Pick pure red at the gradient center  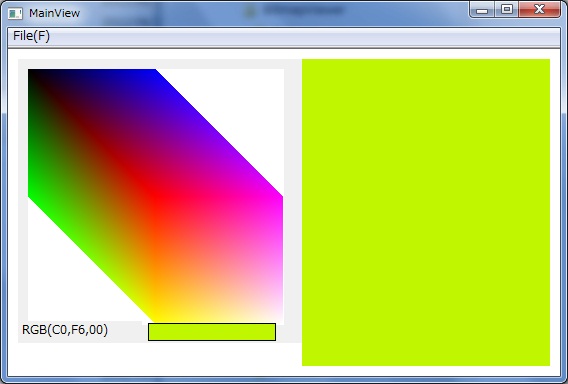pos(155,196)
